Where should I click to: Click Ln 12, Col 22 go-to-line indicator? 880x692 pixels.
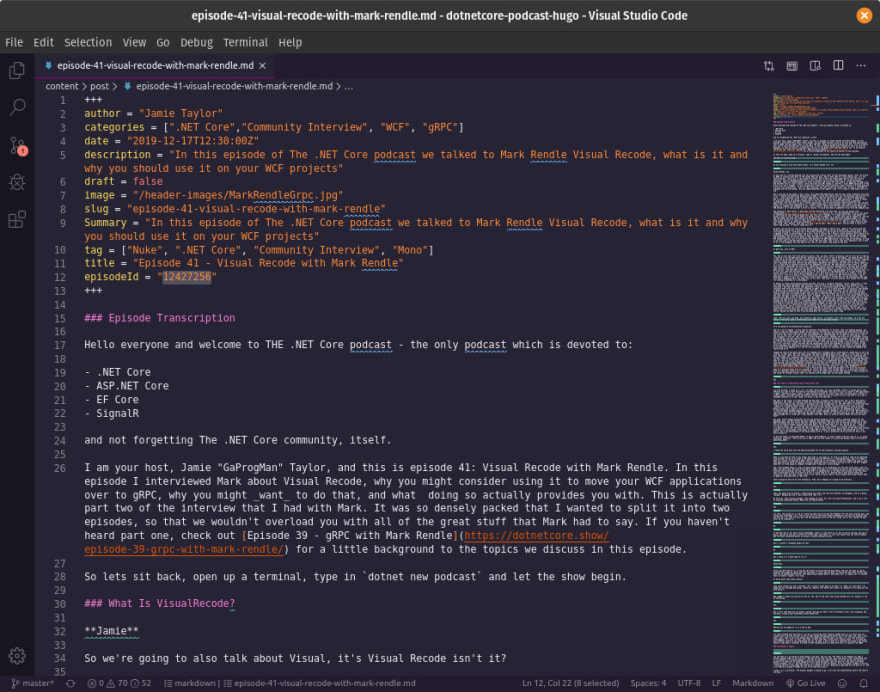tap(570, 683)
